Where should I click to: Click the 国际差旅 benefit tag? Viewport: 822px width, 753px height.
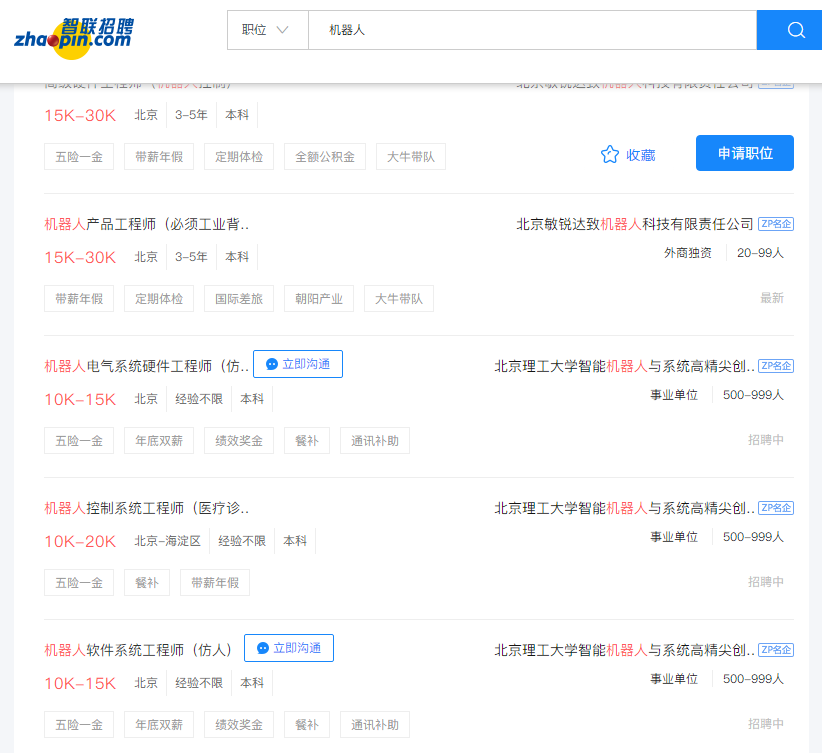point(239,298)
